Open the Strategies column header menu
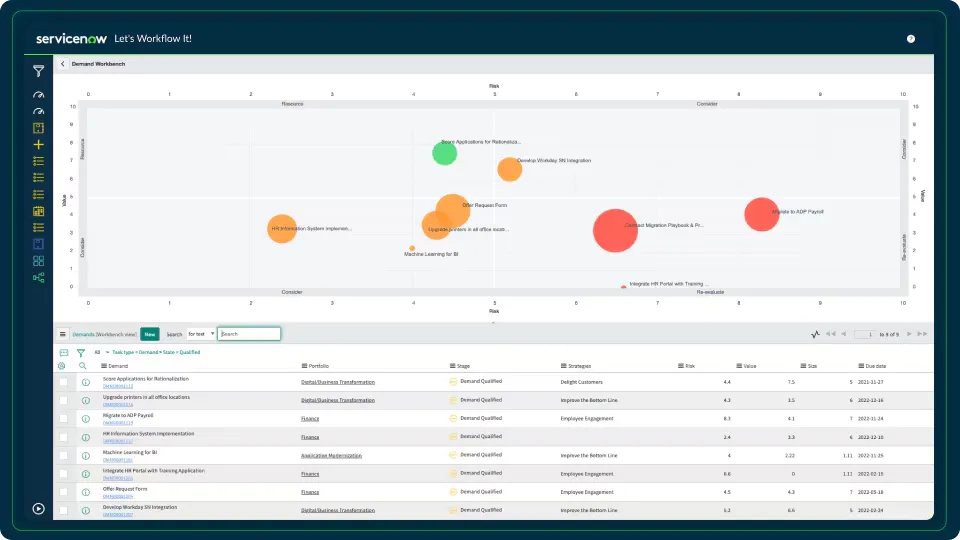 tap(563, 366)
